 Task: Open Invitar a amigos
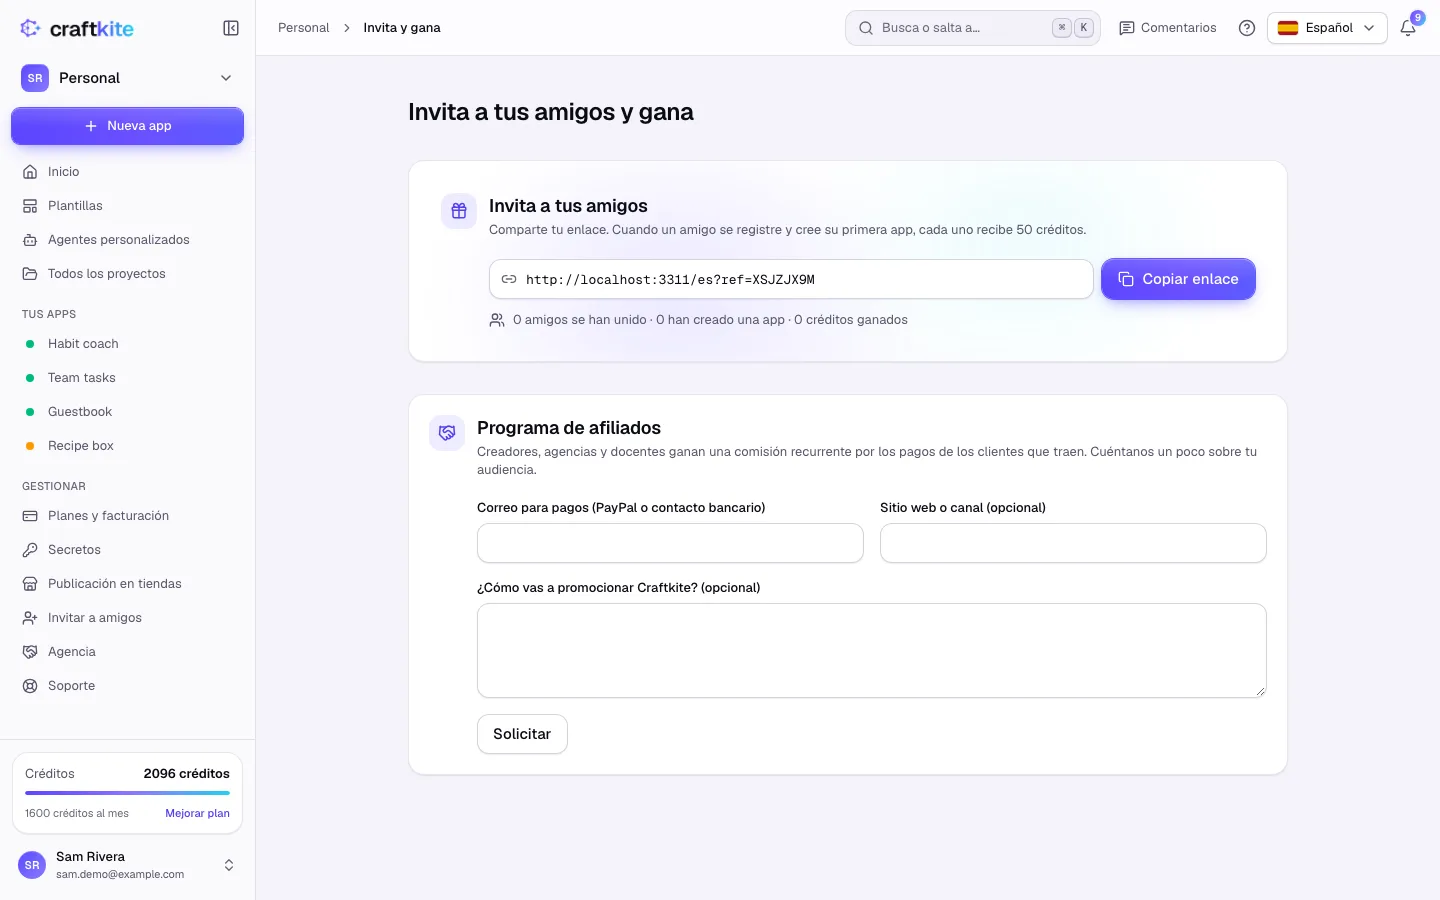127,618
